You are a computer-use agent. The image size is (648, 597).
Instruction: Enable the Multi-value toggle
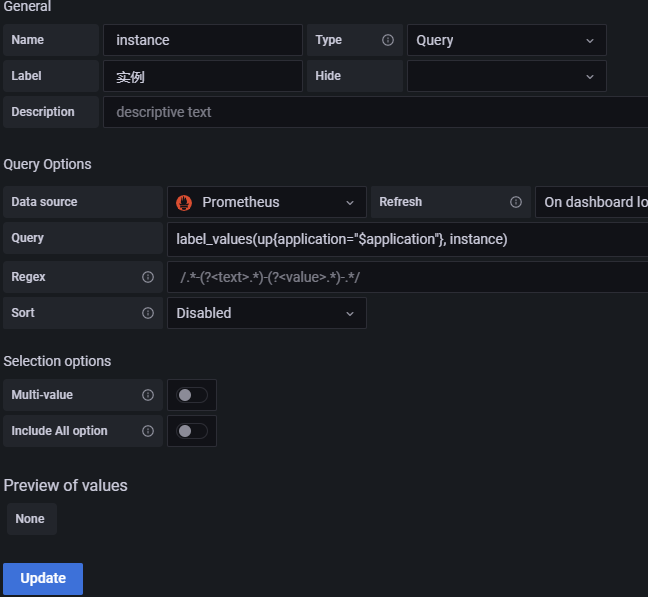click(192, 395)
